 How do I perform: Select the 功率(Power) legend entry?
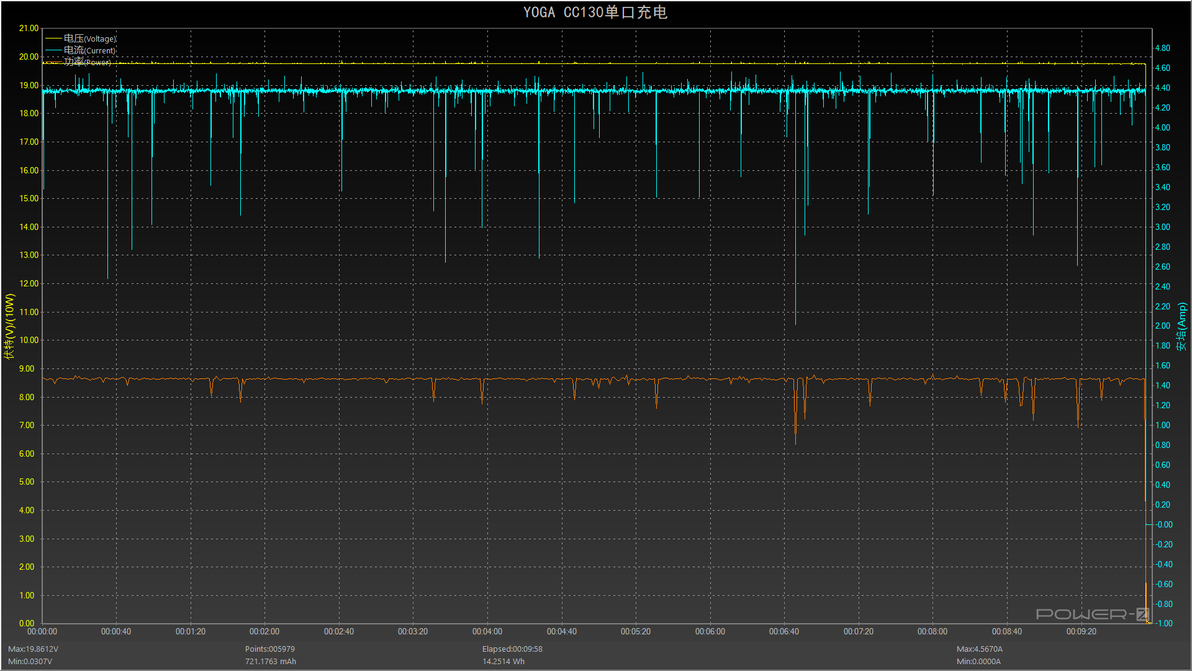tap(78, 62)
